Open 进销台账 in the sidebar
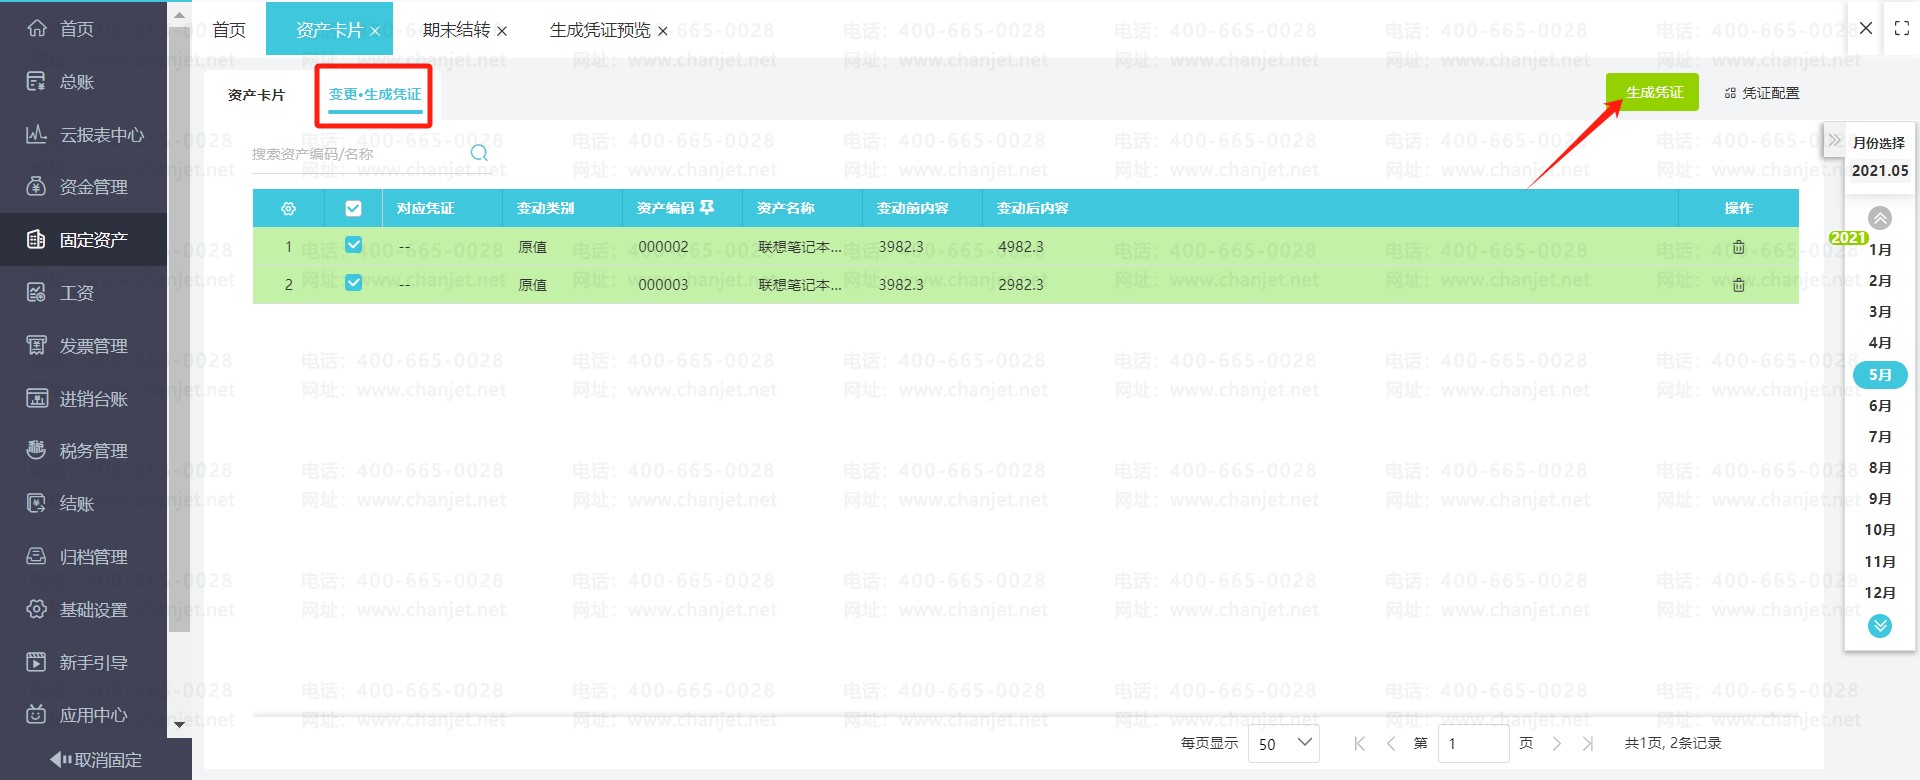Viewport: 1920px width, 780px height. coord(76,399)
